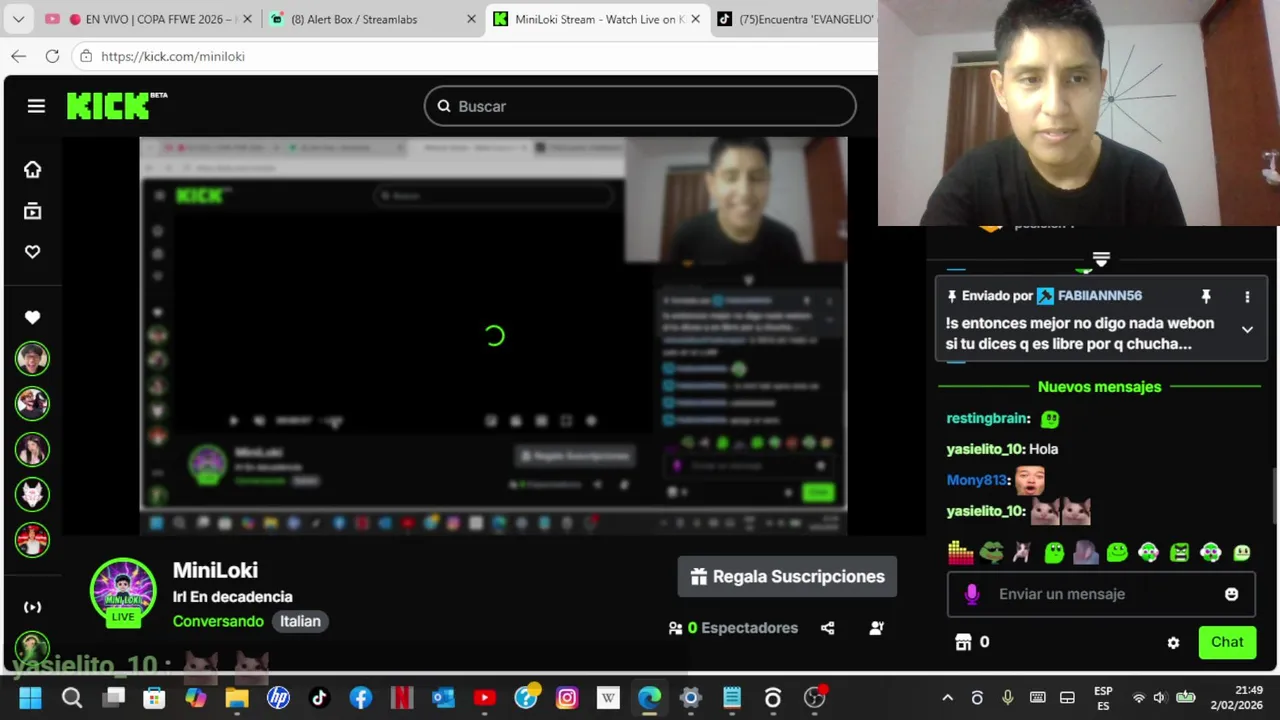Click the Italian language tag
The height and width of the screenshot is (720, 1280).
tap(300, 621)
